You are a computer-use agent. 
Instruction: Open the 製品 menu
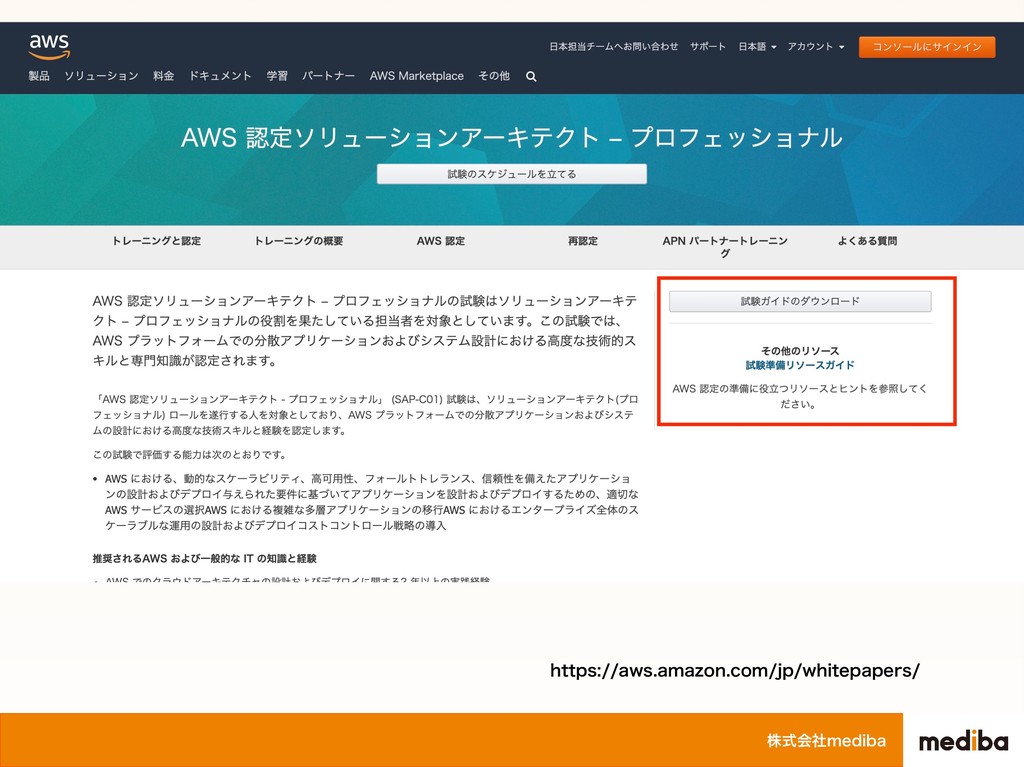[39, 76]
